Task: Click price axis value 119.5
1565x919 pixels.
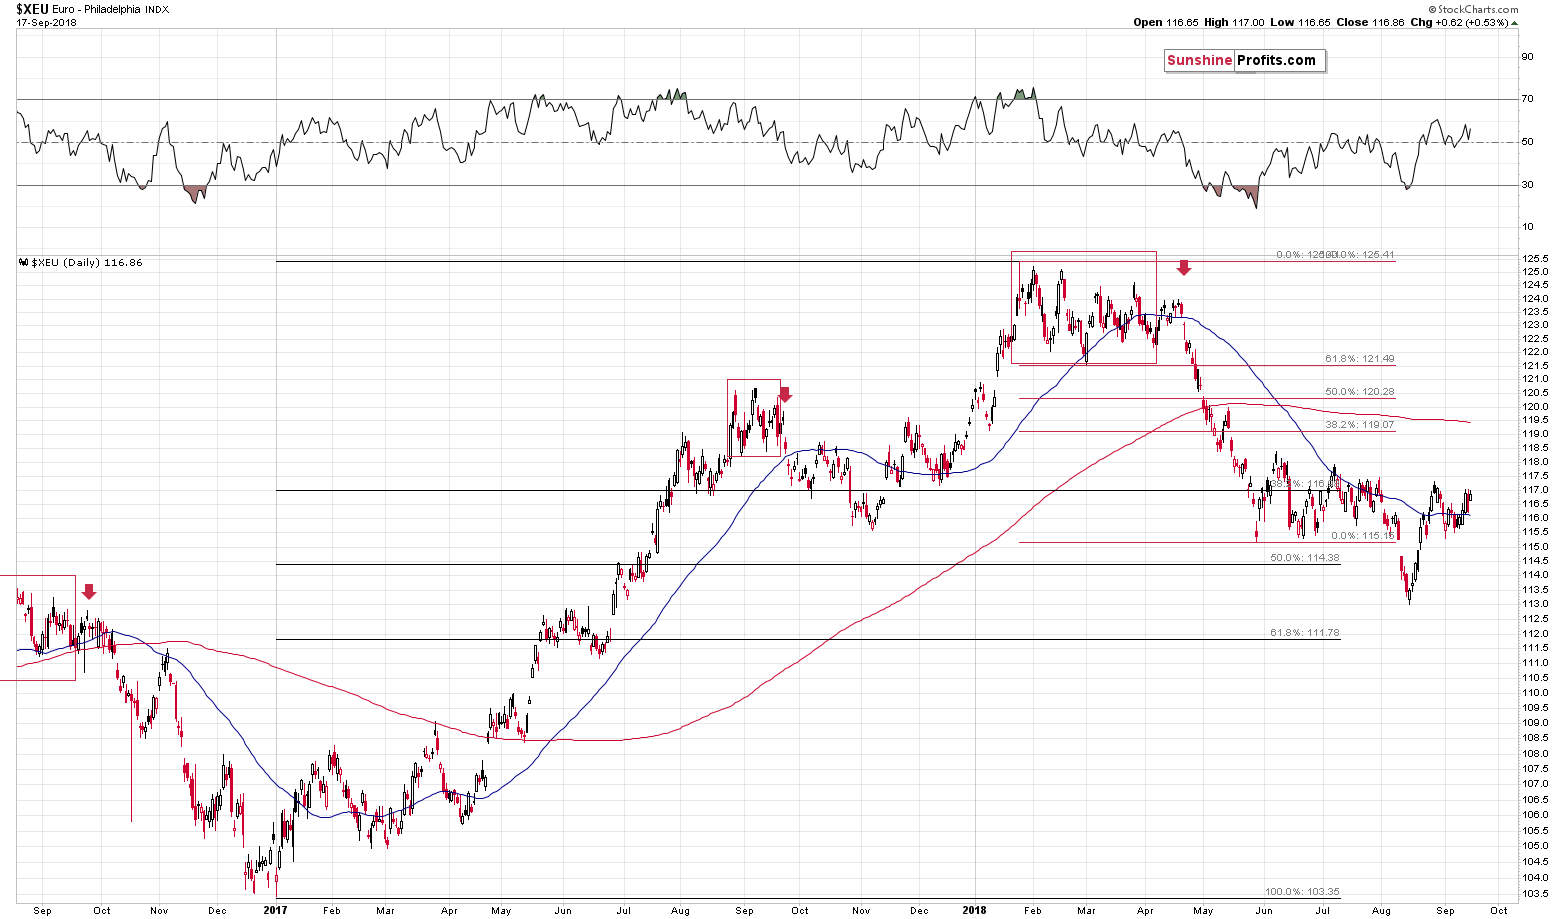Action: [x=1535, y=421]
